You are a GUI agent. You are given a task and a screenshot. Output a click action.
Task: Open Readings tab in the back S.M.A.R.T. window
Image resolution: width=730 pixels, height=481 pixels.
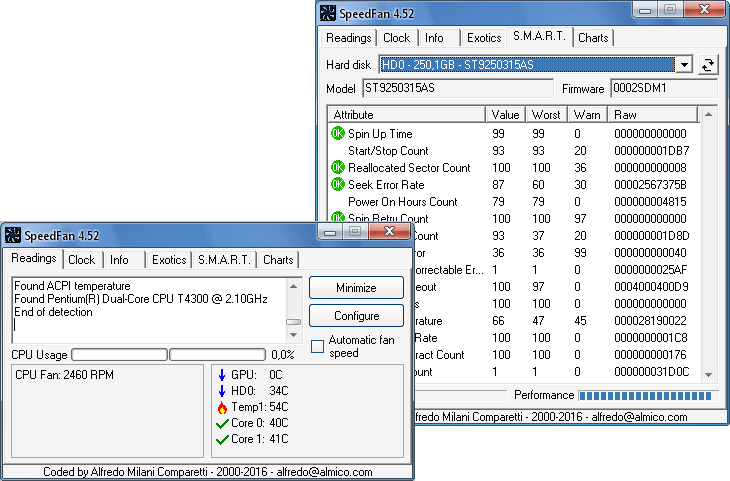point(348,38)
